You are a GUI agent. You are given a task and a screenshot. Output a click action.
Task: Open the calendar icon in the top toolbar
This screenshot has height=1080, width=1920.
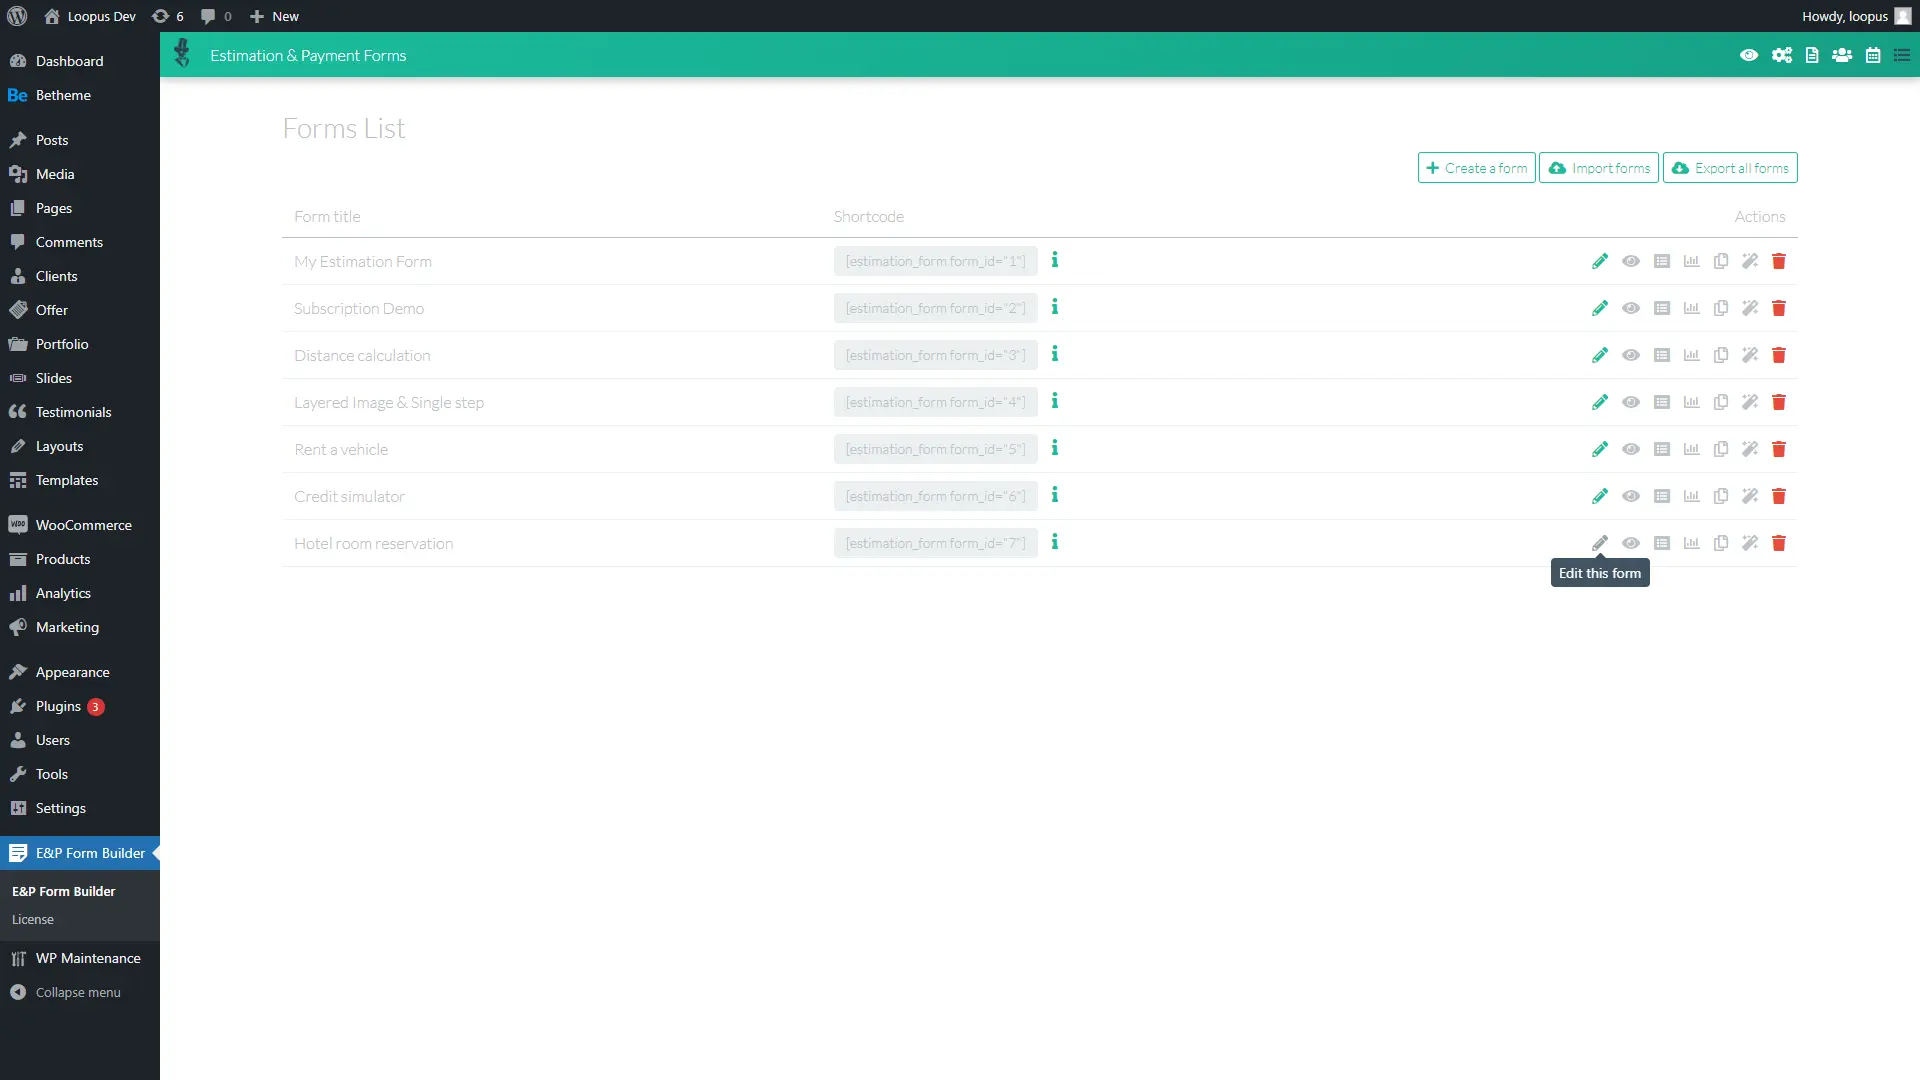[1872, 55]
